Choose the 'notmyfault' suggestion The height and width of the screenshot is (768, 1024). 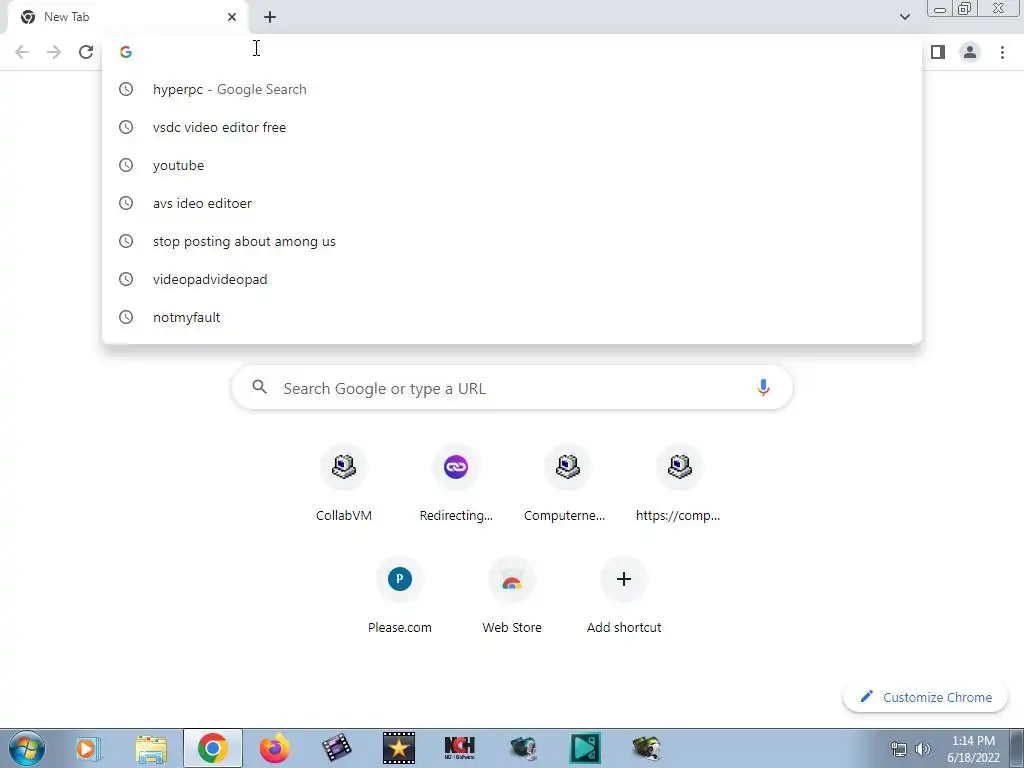pos(512,317)
